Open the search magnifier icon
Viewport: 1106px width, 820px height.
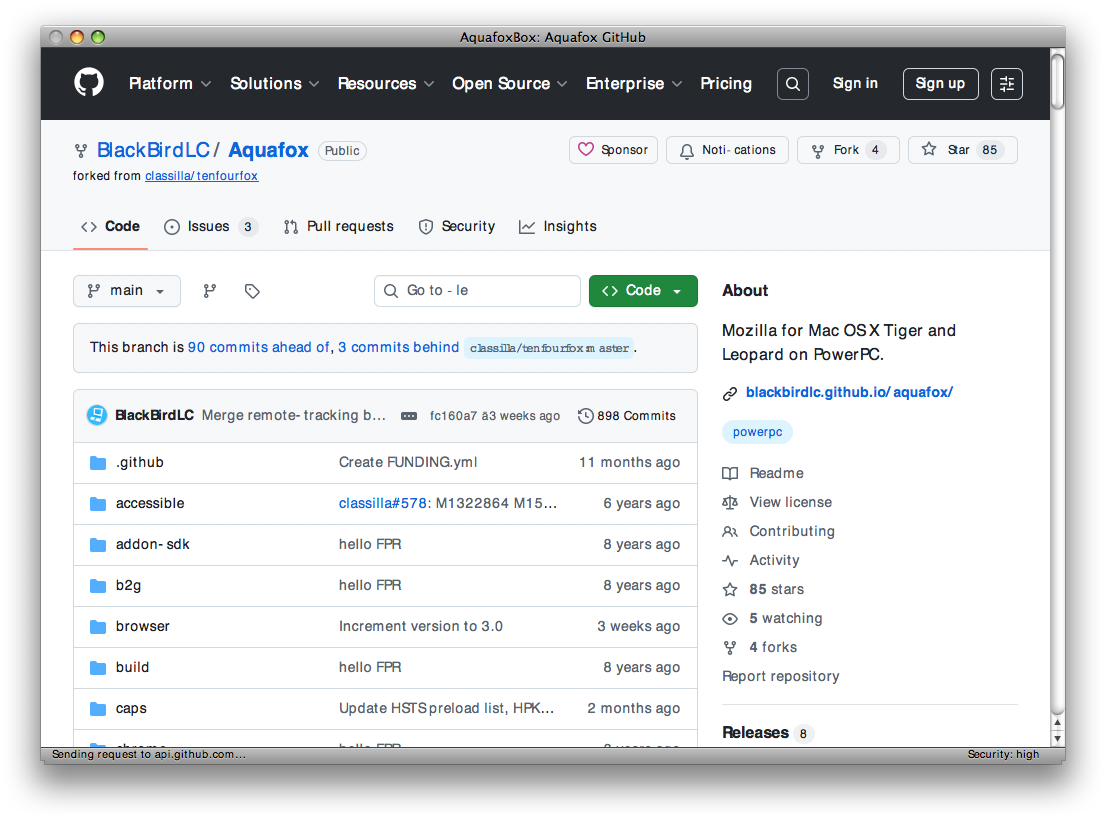[x=792, y=83]
